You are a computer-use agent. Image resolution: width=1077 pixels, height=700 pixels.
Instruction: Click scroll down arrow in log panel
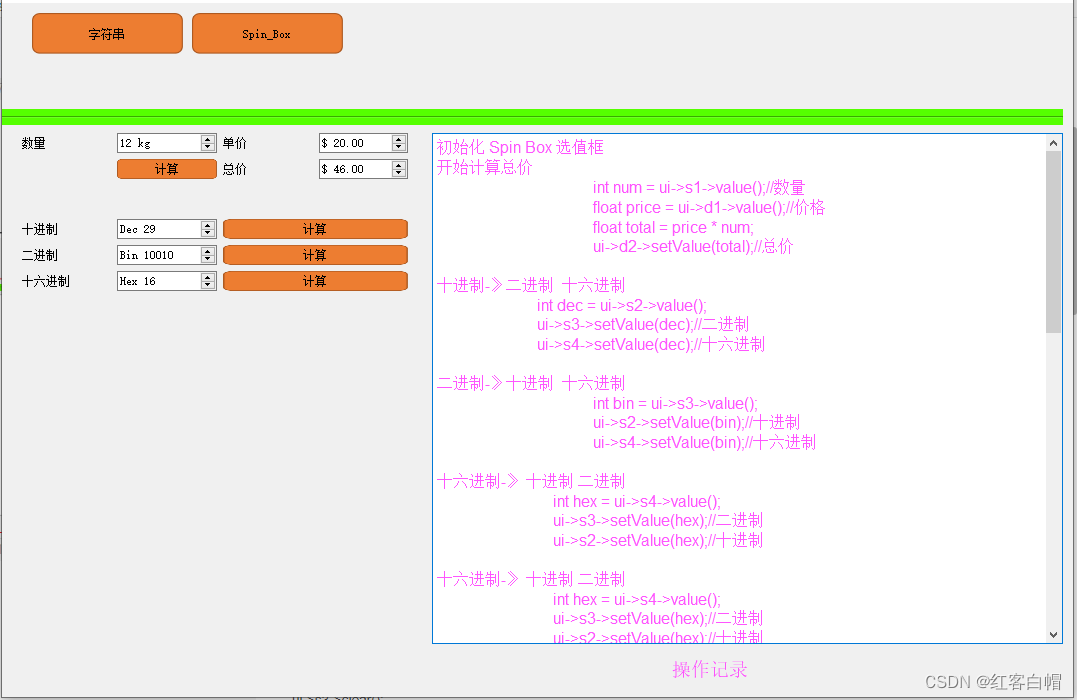click(1054, 635)
